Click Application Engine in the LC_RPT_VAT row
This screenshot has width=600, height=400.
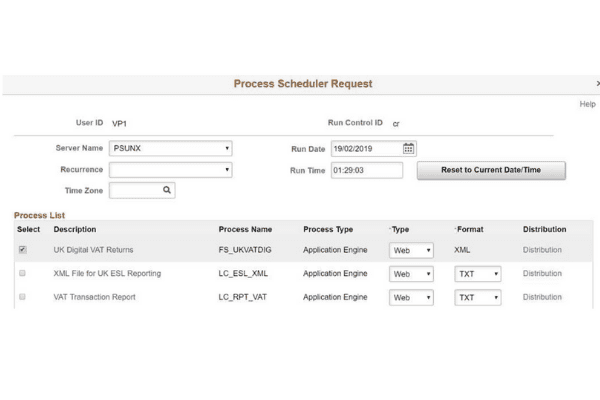(x=335, y=297)
